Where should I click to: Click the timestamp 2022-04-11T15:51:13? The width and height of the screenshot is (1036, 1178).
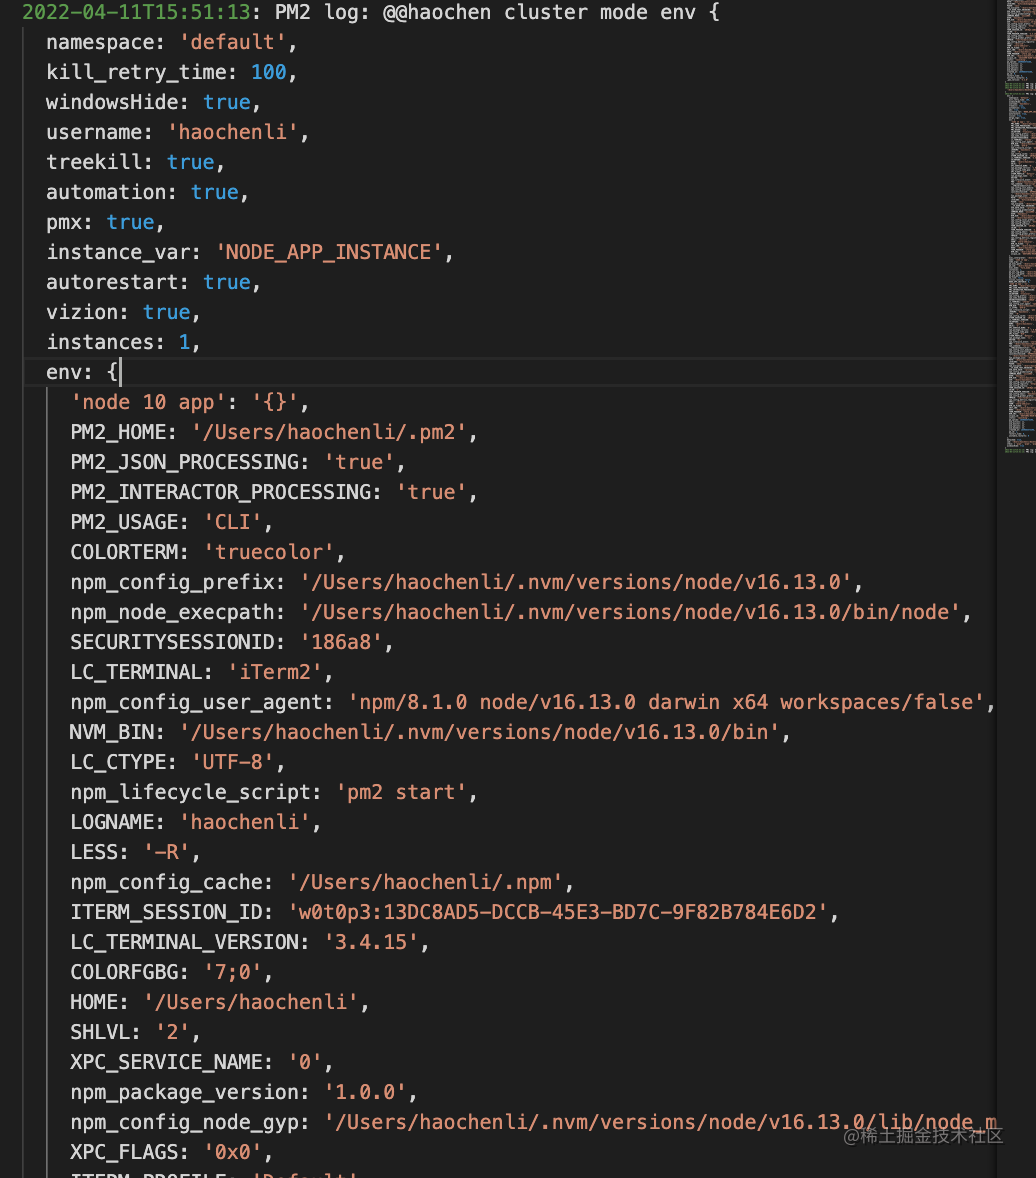coord(136,12)
